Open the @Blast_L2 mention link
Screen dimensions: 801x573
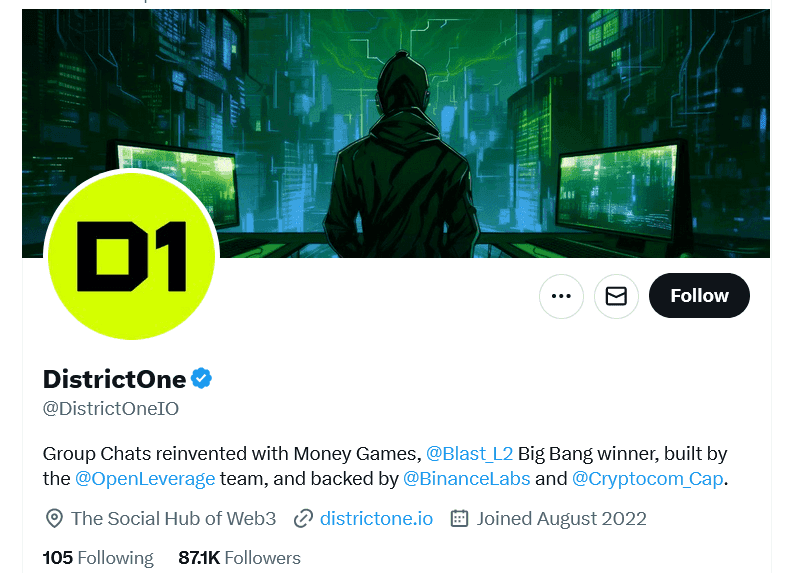(x=469, y=452)
